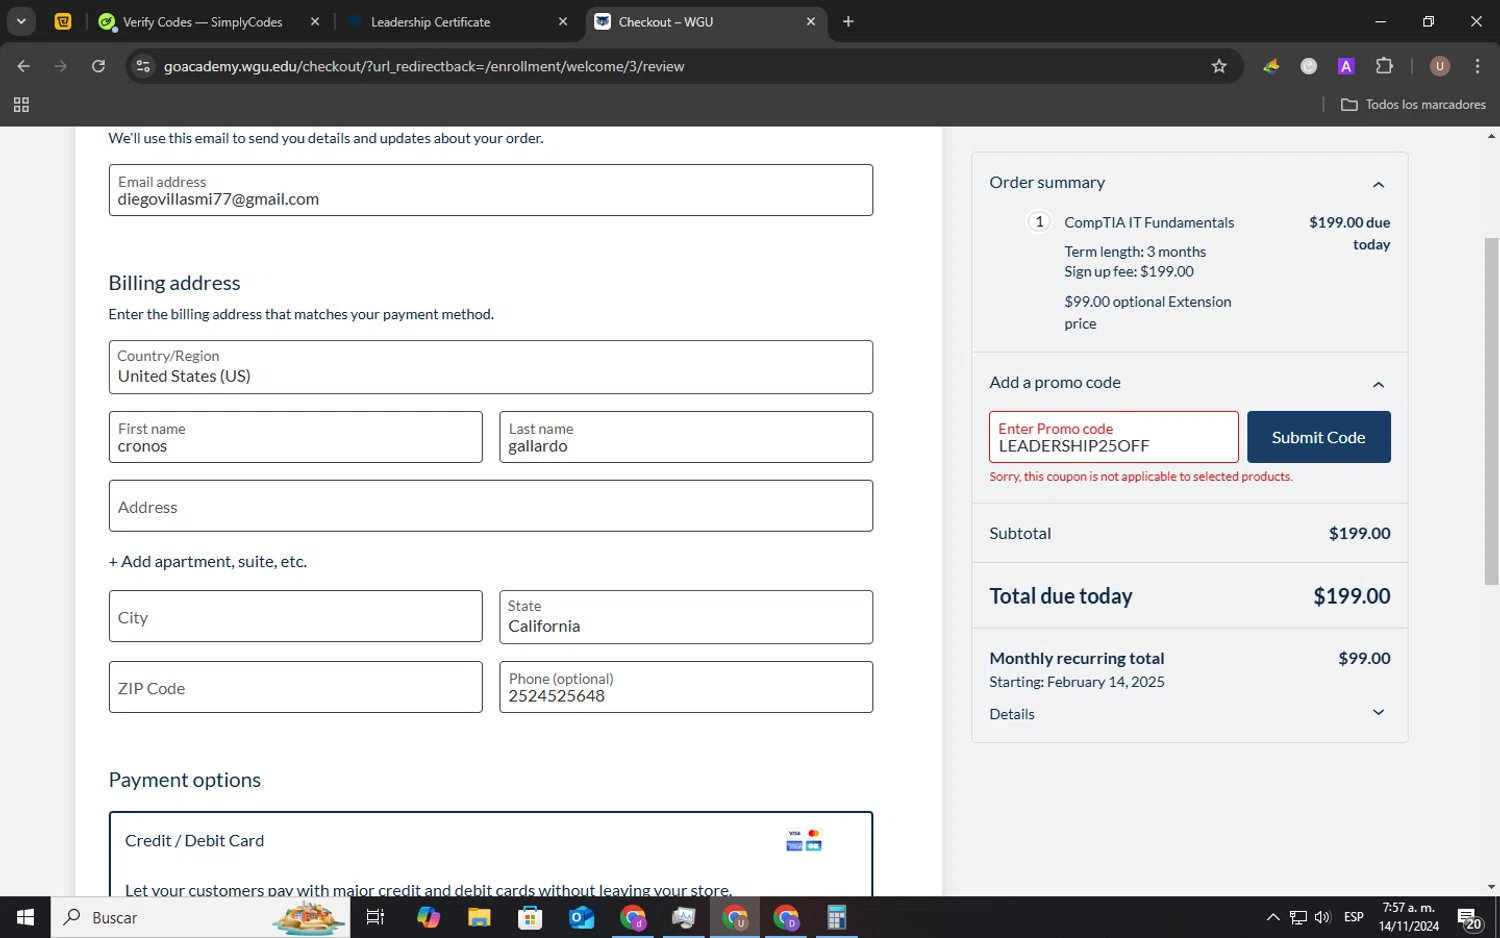1500x938 pixels.
Task: Collapse the Add a promo code section
Action: point(1378,384)
